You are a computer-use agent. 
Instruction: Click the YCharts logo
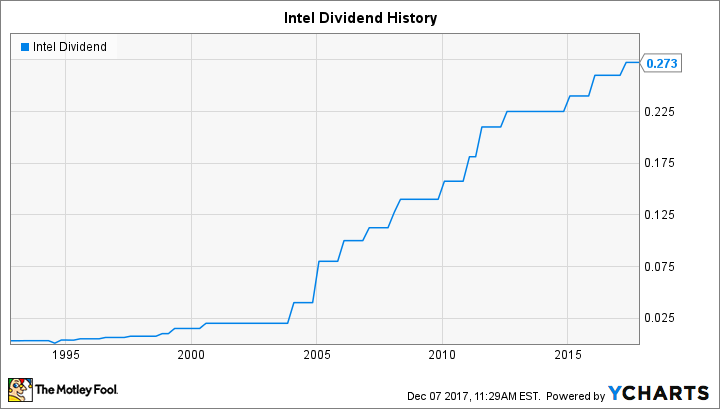point(659,392)
